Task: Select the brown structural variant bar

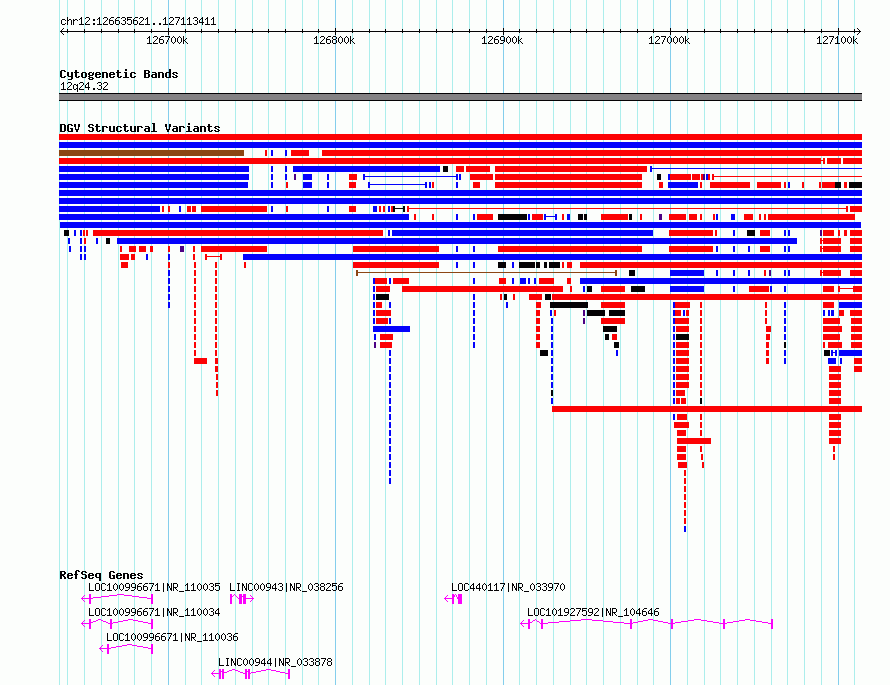Action: click(152, 153)
